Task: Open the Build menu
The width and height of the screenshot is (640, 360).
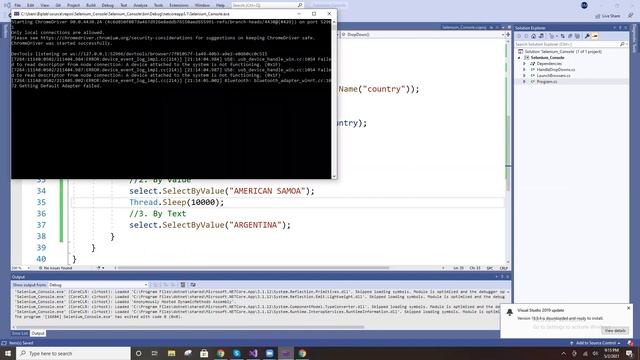Action: click(x=91, y=5)
